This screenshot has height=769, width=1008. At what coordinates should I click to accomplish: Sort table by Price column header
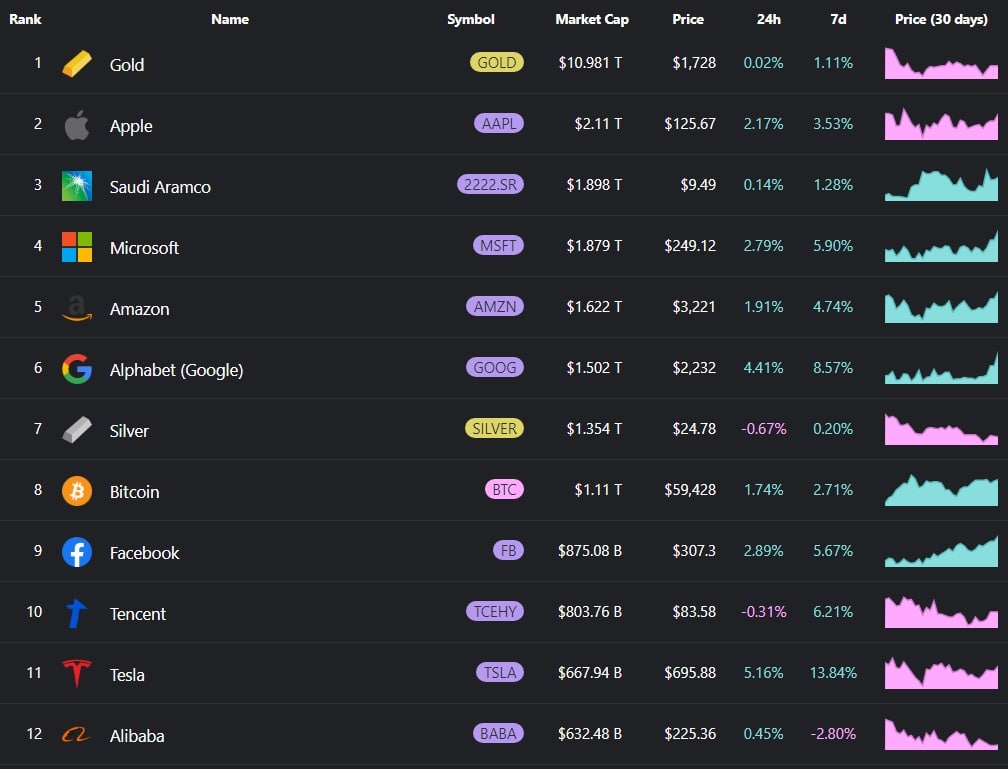tap(688, 19)
